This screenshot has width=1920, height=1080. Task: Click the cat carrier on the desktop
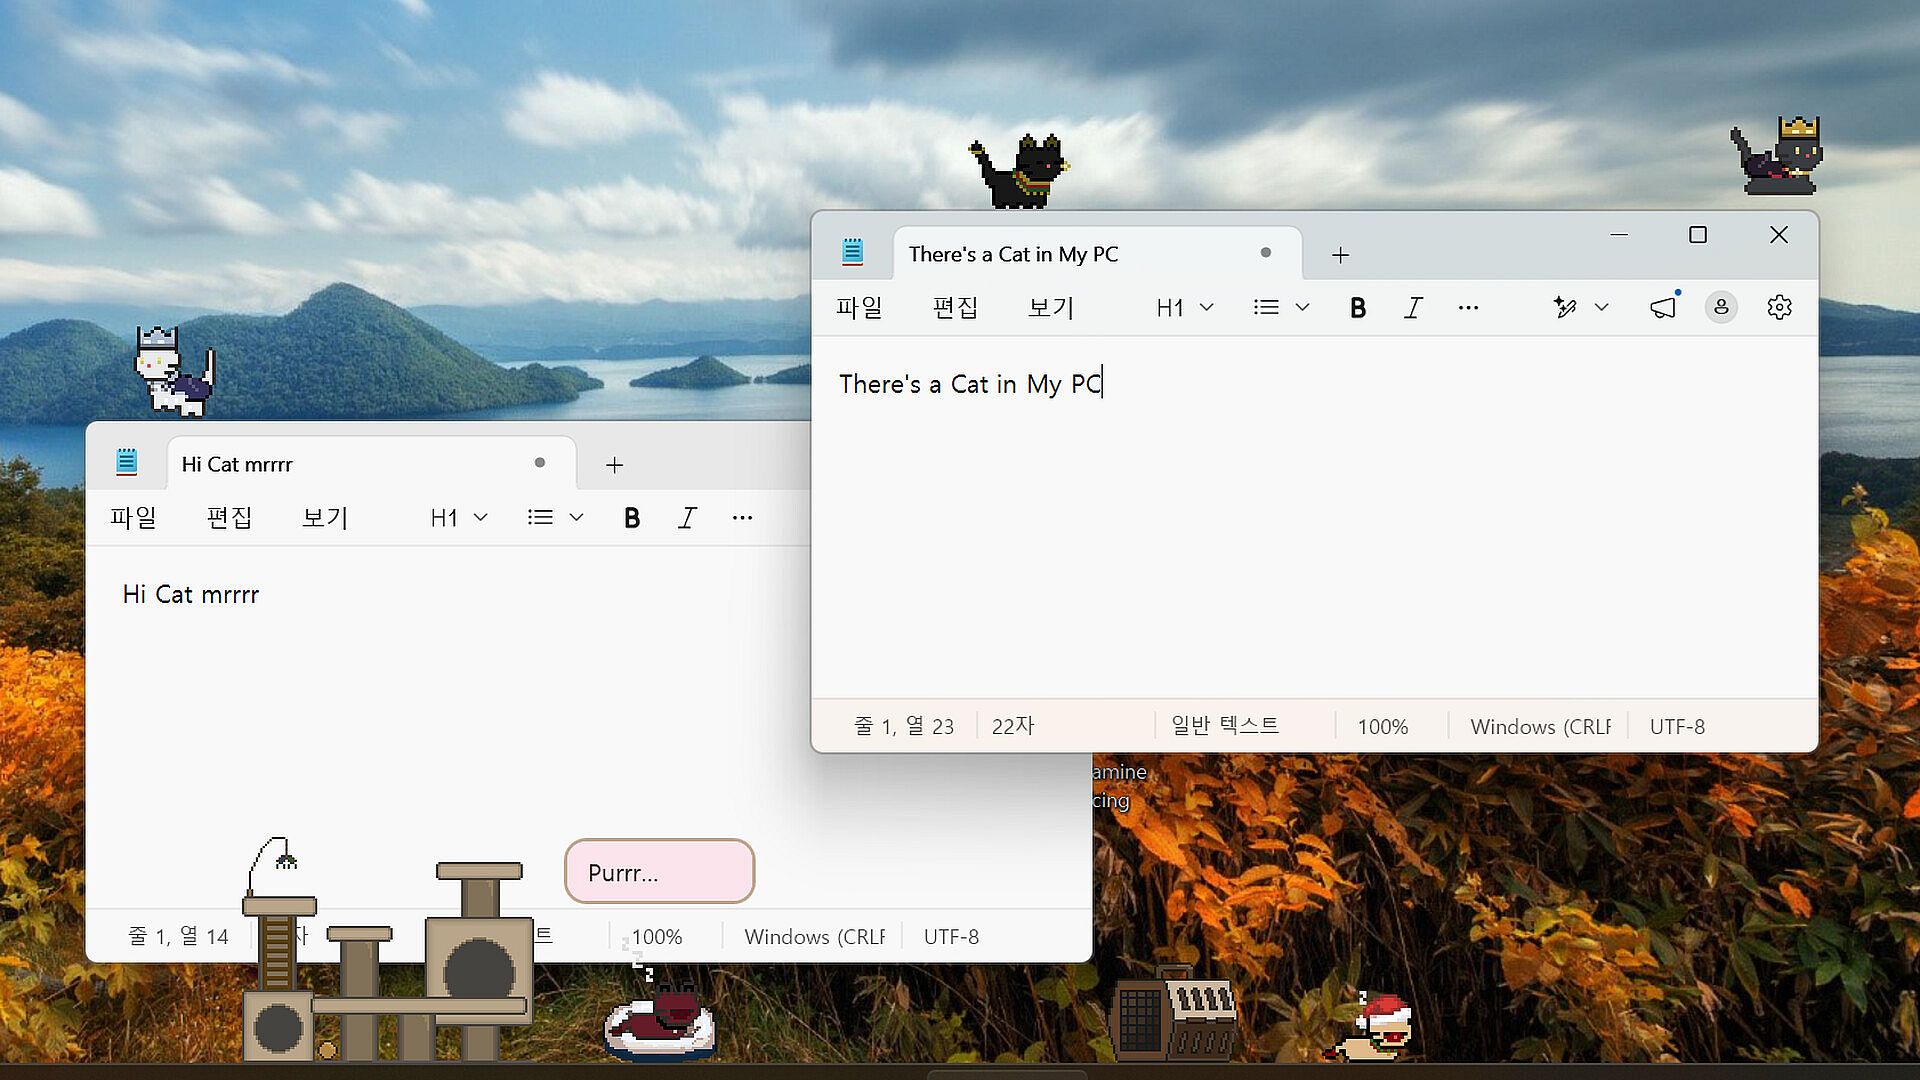[1173, 1012]
